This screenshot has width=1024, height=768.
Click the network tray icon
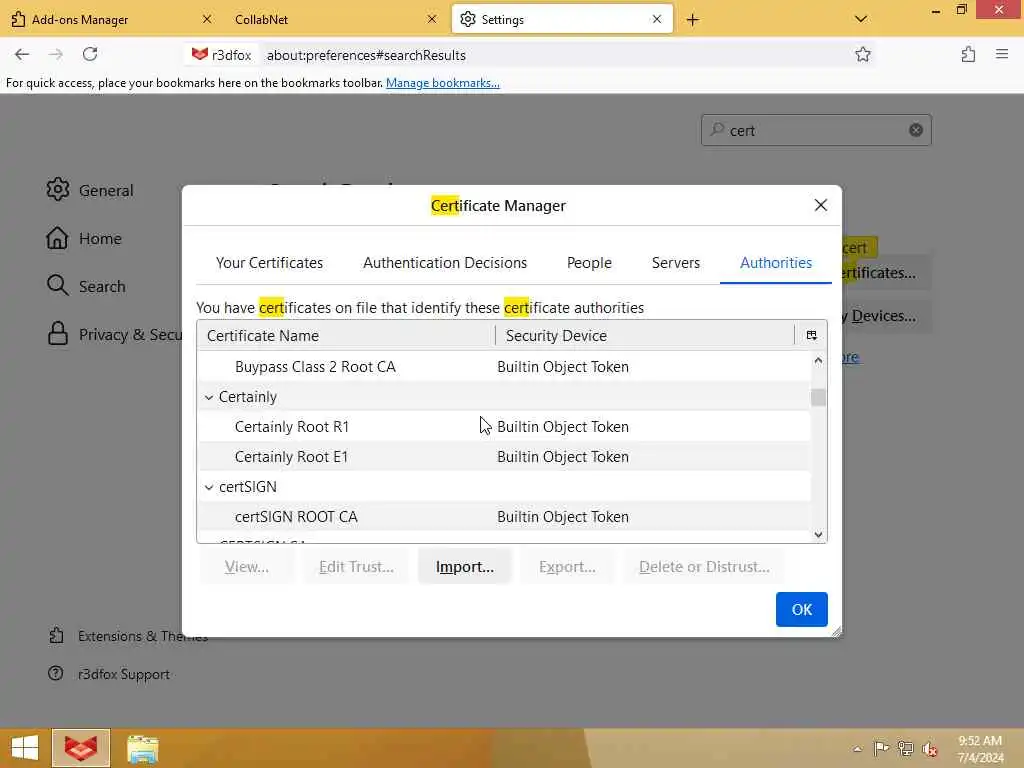[906, 748]
